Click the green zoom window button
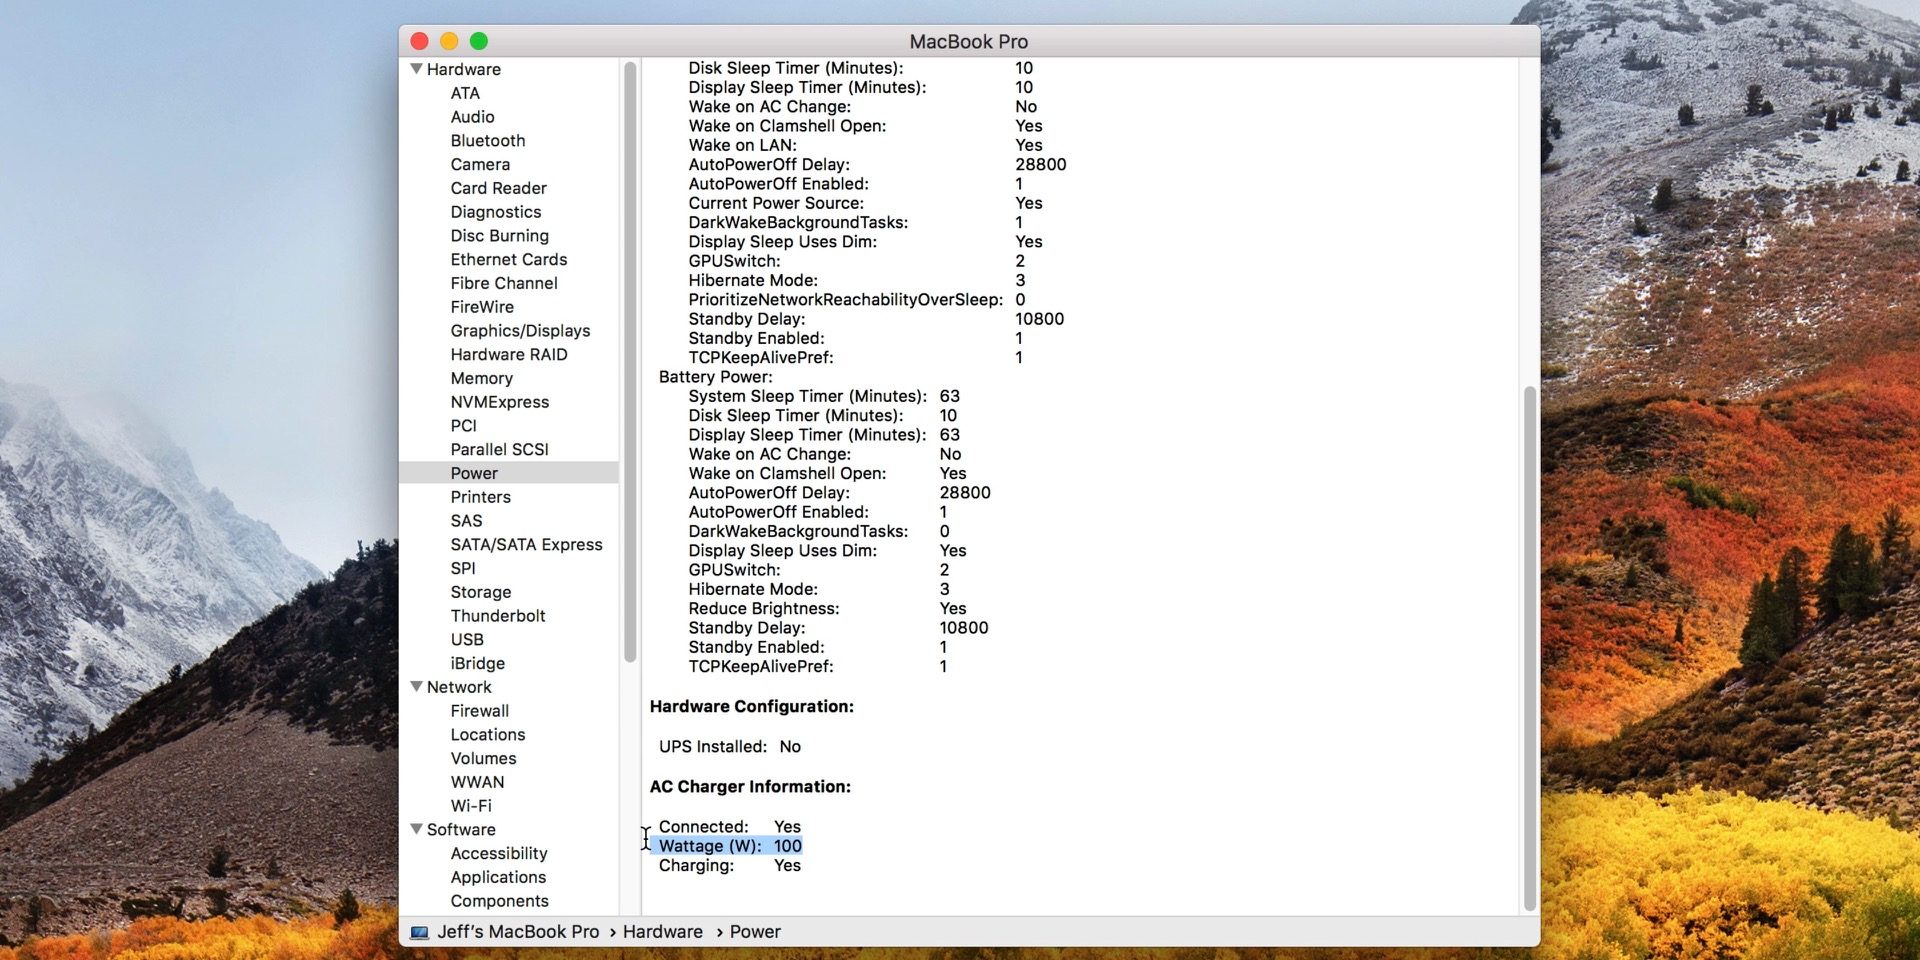 [x=479, y=41]
